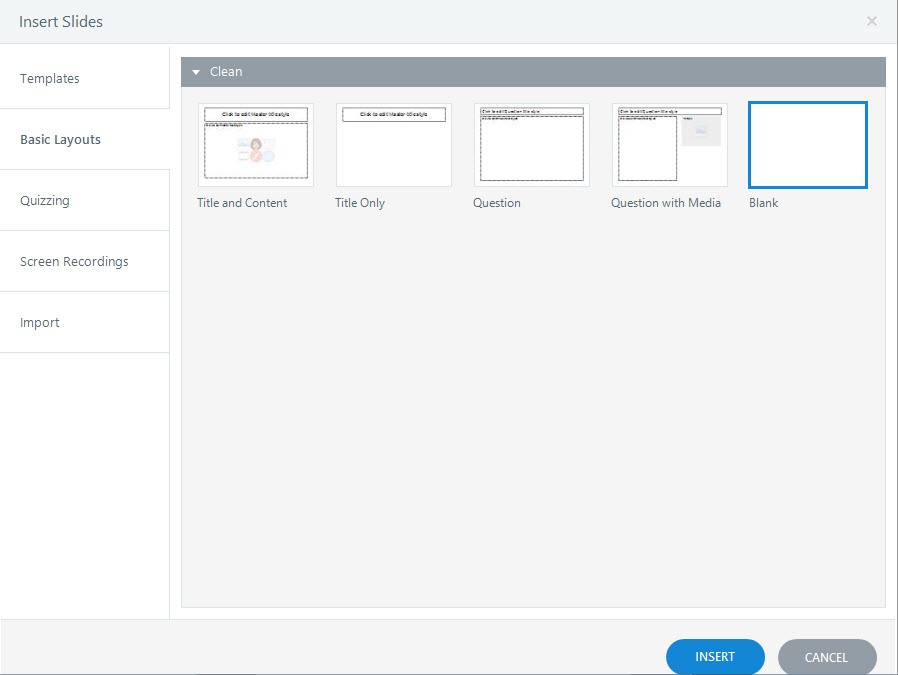
Task: Go to the Screen Recordings tab
Action: [74, 262]
